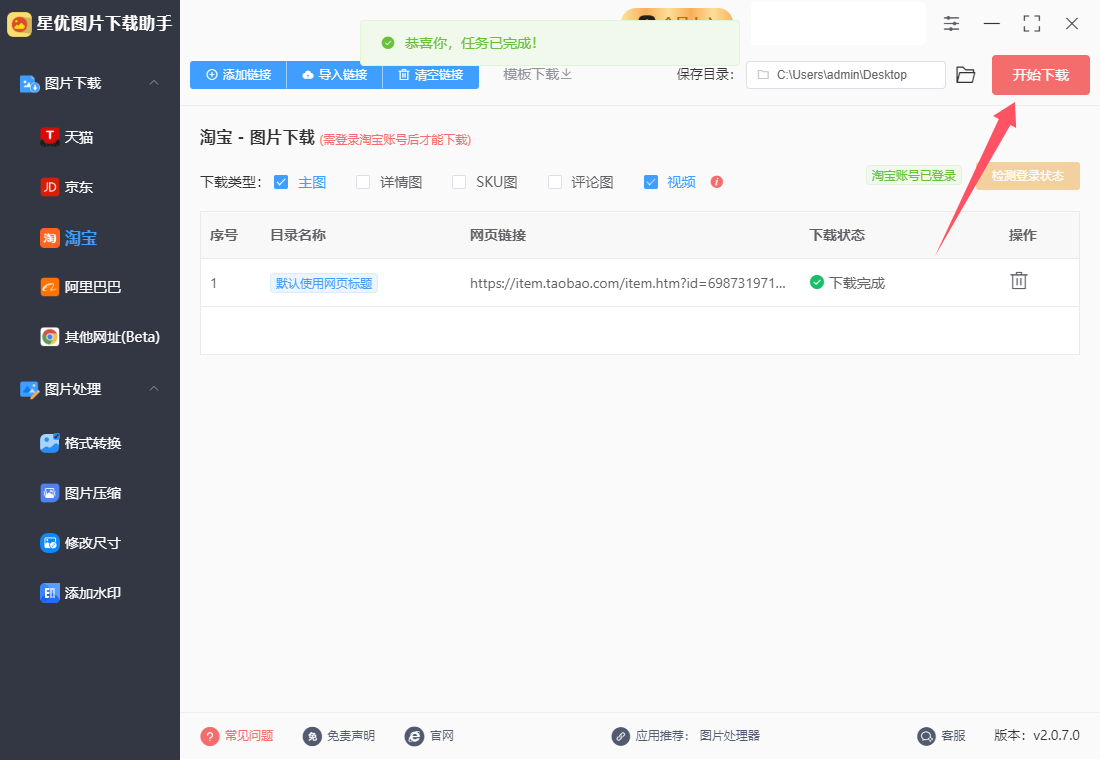Click the Chrome icon beside 其他网址
Image resolution: width=1100 pixels, height=760 pixels.
[x=50, y=337]
